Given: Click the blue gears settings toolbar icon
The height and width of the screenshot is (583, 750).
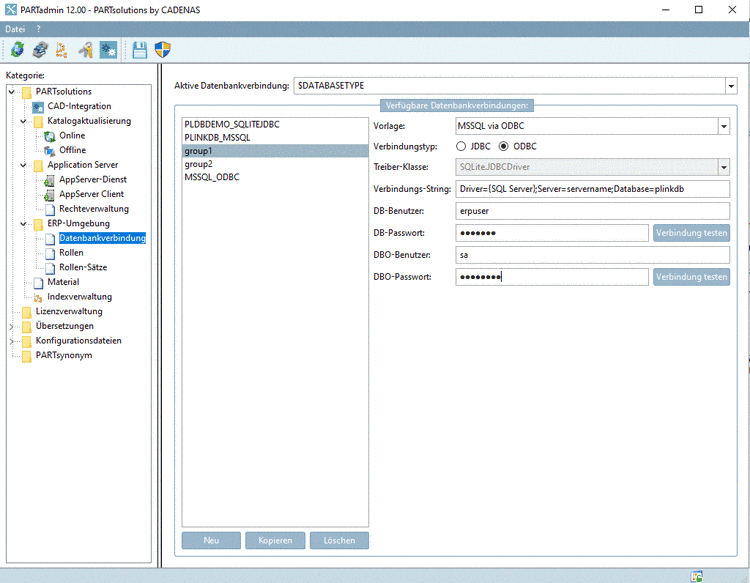Looking at the screenshot, I should (x=108, y=50).
